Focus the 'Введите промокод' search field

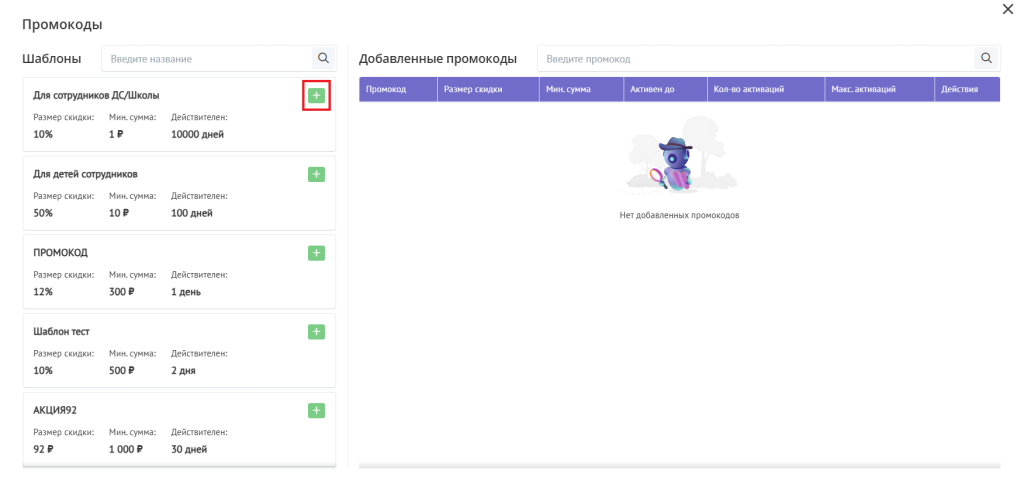(x=755, y=59)
